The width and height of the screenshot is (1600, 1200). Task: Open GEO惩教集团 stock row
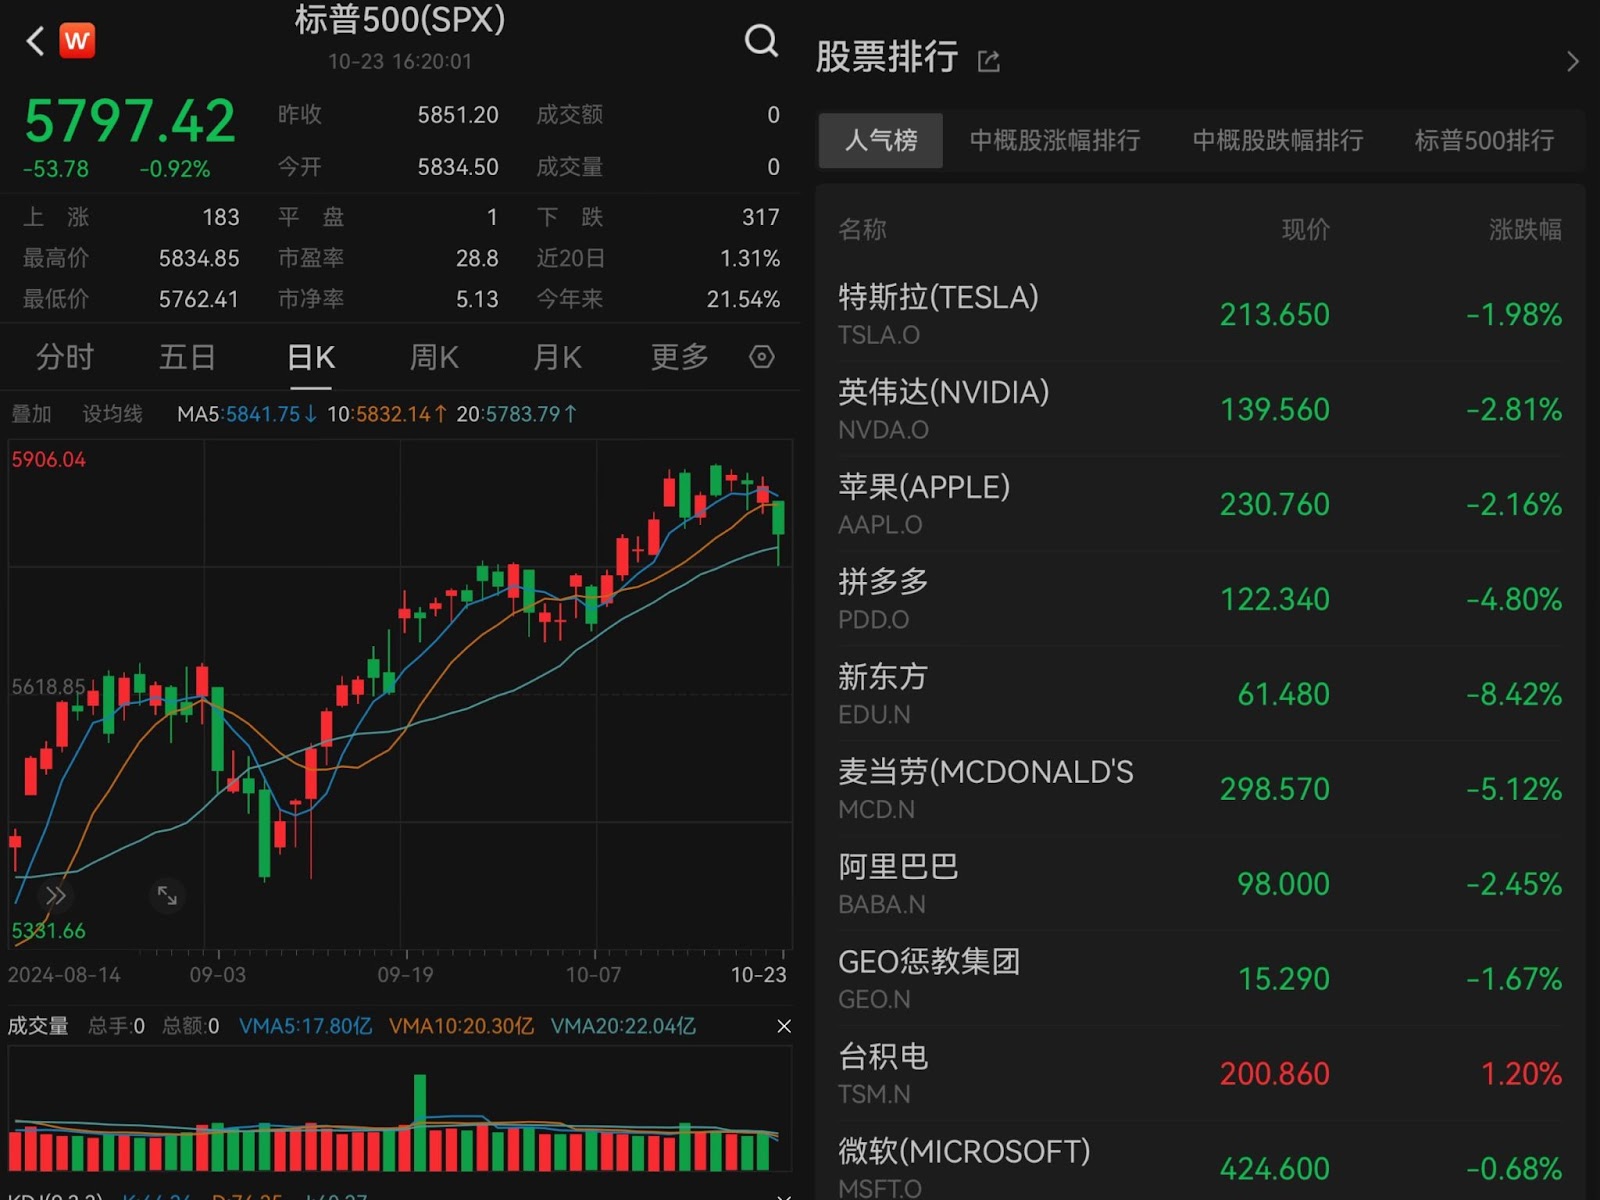pyautogui.click(x=1200, y=978)
